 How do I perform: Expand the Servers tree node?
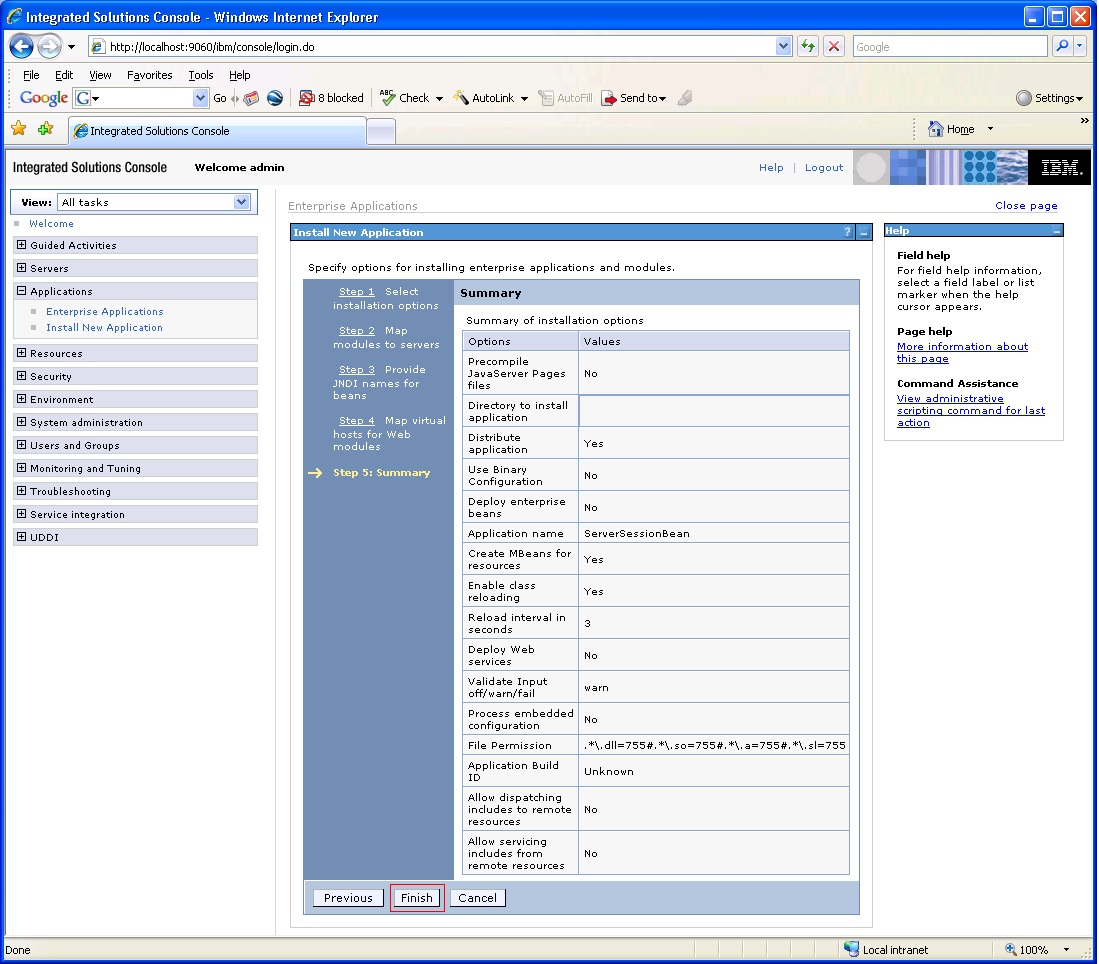click(x=21, y=268)
